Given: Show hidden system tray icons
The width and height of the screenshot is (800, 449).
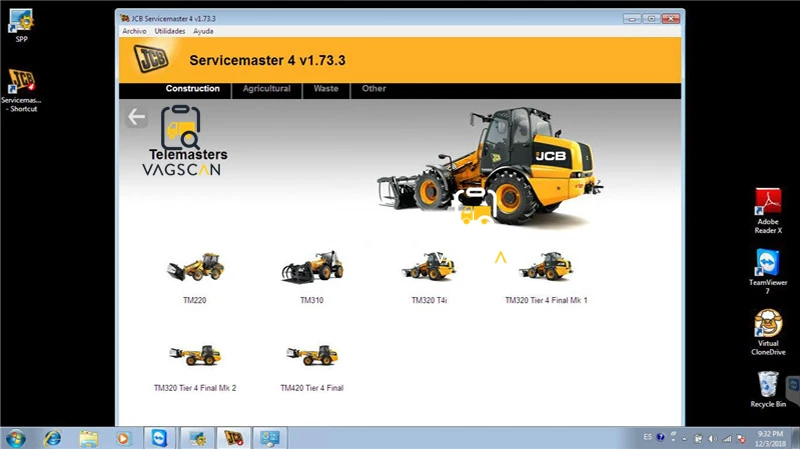Looking at the screenshot, I should [684, 439].
